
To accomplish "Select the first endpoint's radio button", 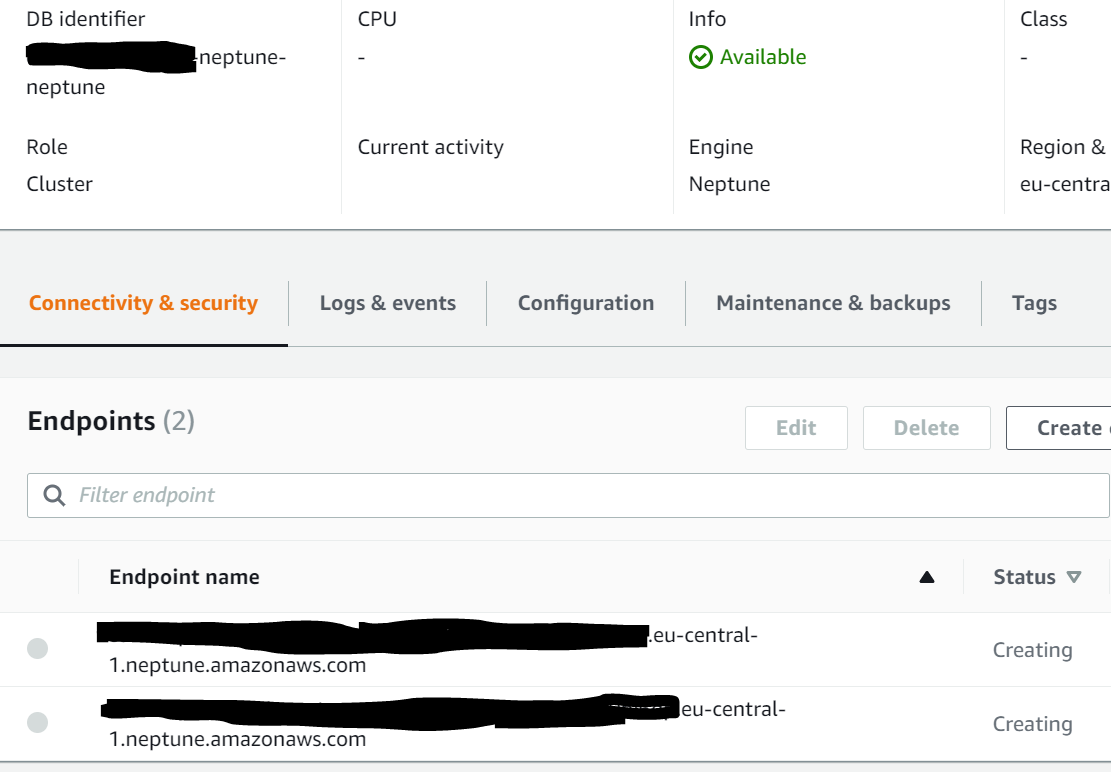I will [x=37, y=649].
